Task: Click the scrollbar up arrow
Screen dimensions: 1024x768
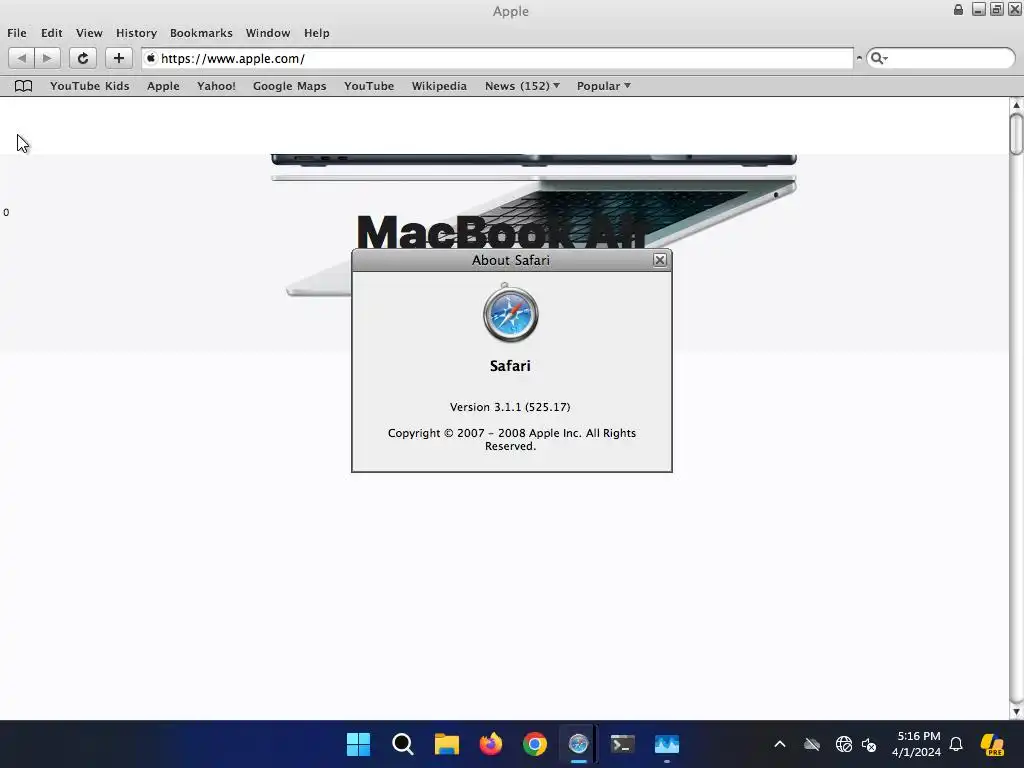Action: tap(1016, 104)
